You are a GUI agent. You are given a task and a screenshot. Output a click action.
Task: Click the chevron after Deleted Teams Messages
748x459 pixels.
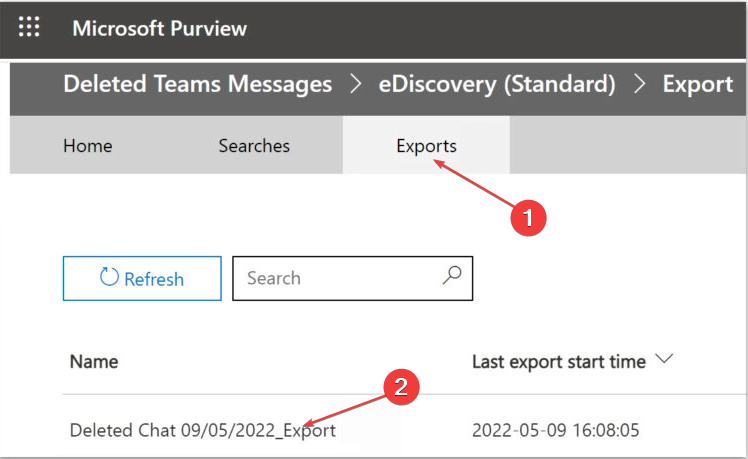tap(355, 85)
